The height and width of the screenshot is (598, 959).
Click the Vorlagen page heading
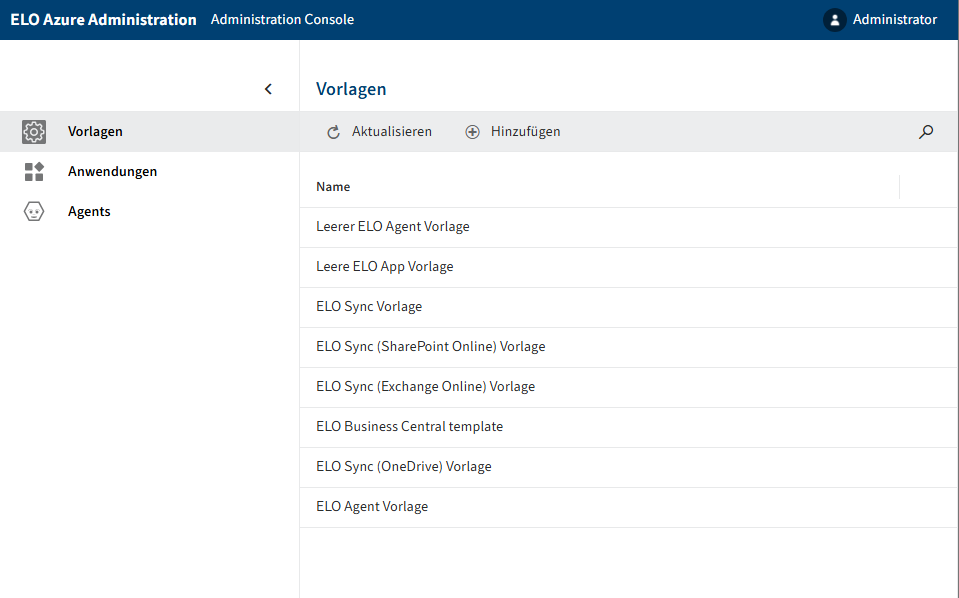(351, 89)
